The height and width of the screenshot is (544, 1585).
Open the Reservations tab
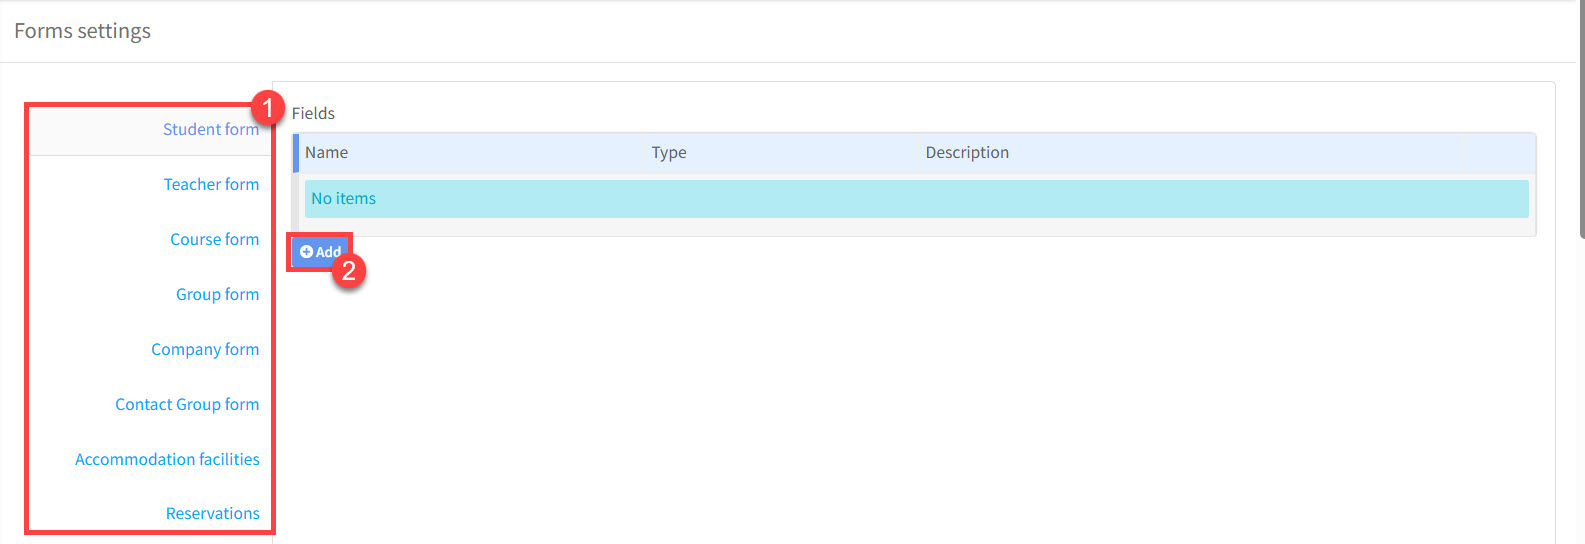(x=212, y=514)
